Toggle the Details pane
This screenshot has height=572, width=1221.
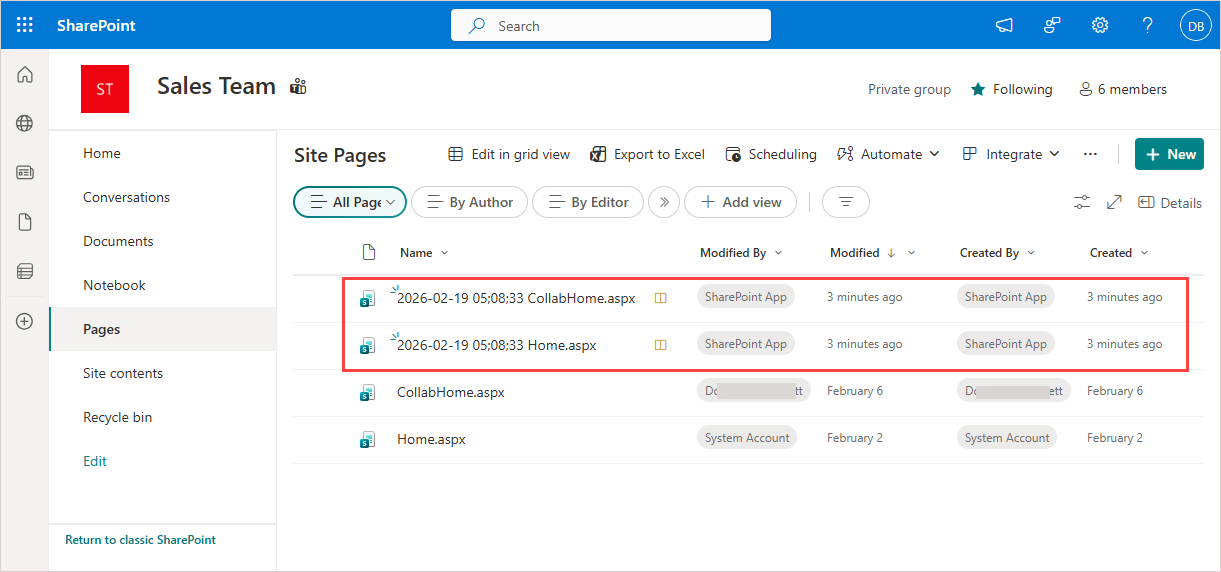(1170, 203)
